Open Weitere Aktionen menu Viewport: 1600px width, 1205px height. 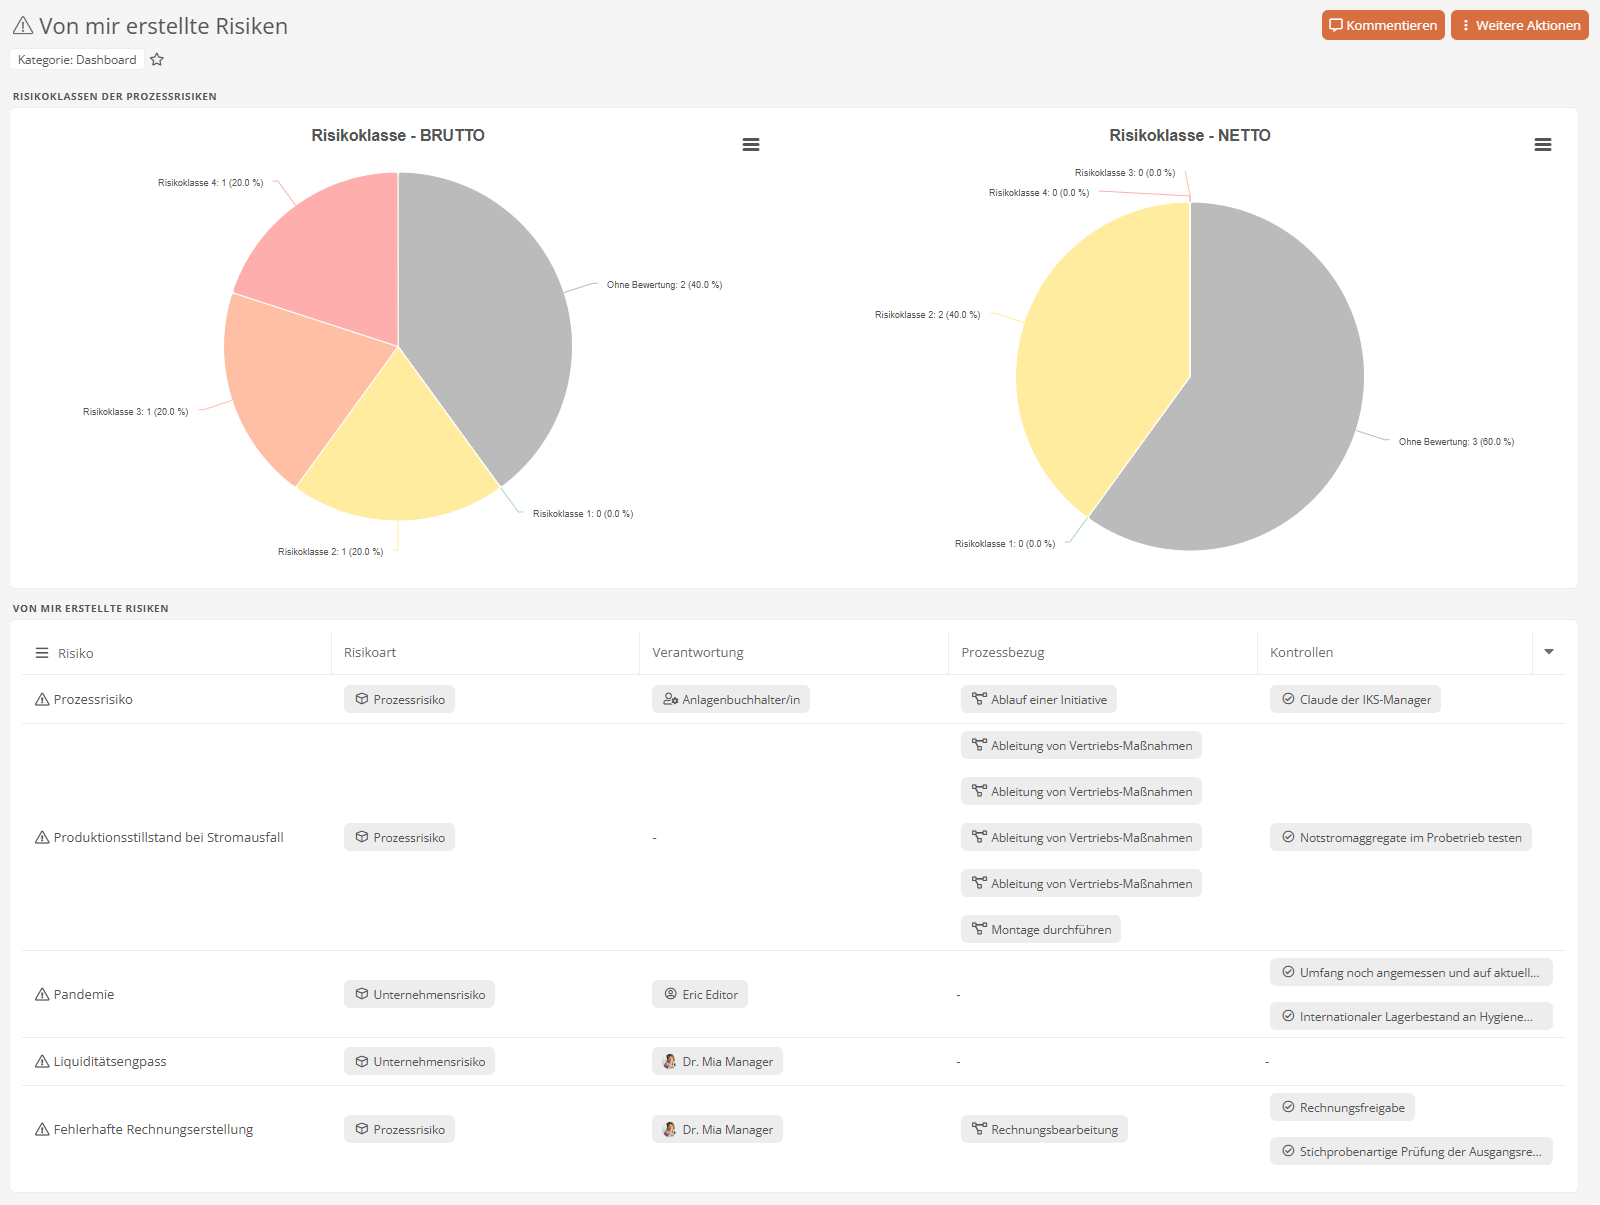(1520, 26)
